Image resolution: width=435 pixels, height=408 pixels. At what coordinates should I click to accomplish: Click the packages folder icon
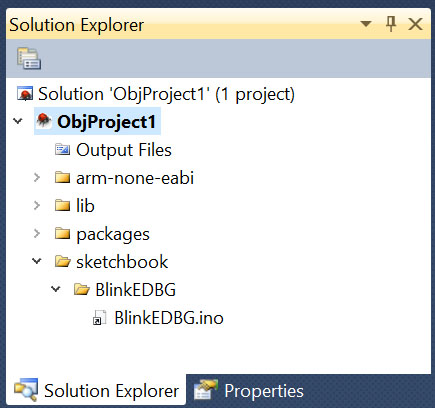[x=62, y=233]
